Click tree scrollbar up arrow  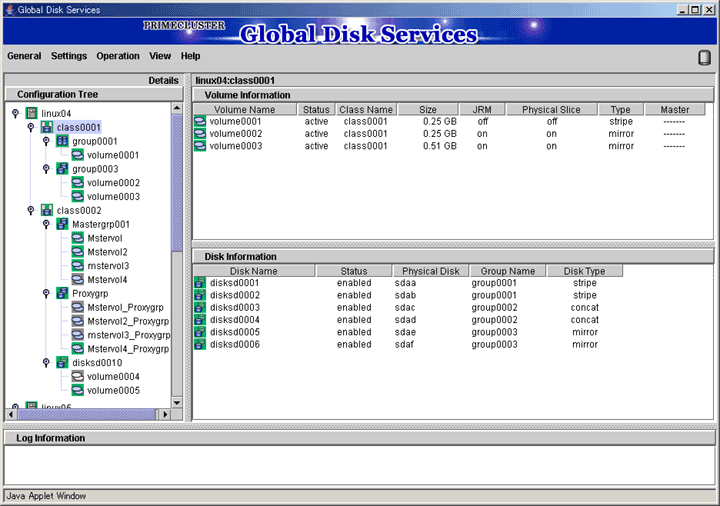(x=177, y=108)
